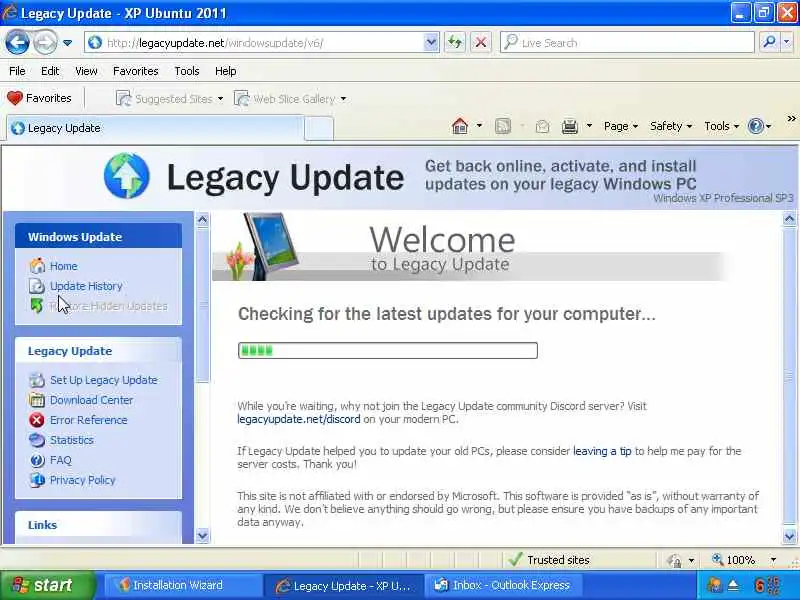Image resolution: width=800 pixels, height=600 pixels.
Task: Open the File menu
Action: pos(17,71)
